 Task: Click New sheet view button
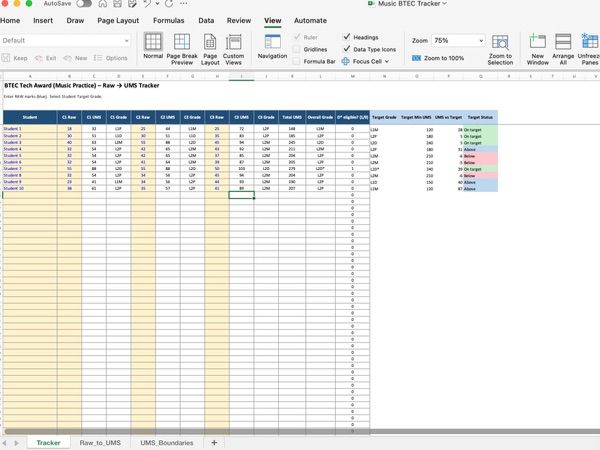coord(75,58)
